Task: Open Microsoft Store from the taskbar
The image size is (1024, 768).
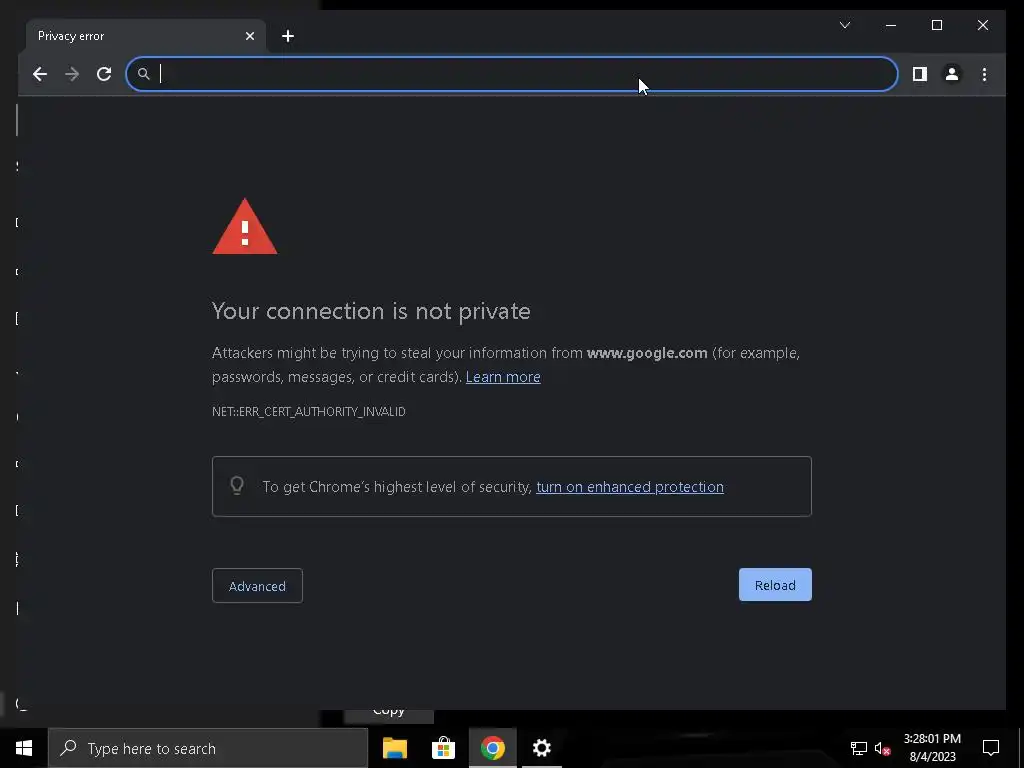Action: pyautogui.click(x=443, y=748)
